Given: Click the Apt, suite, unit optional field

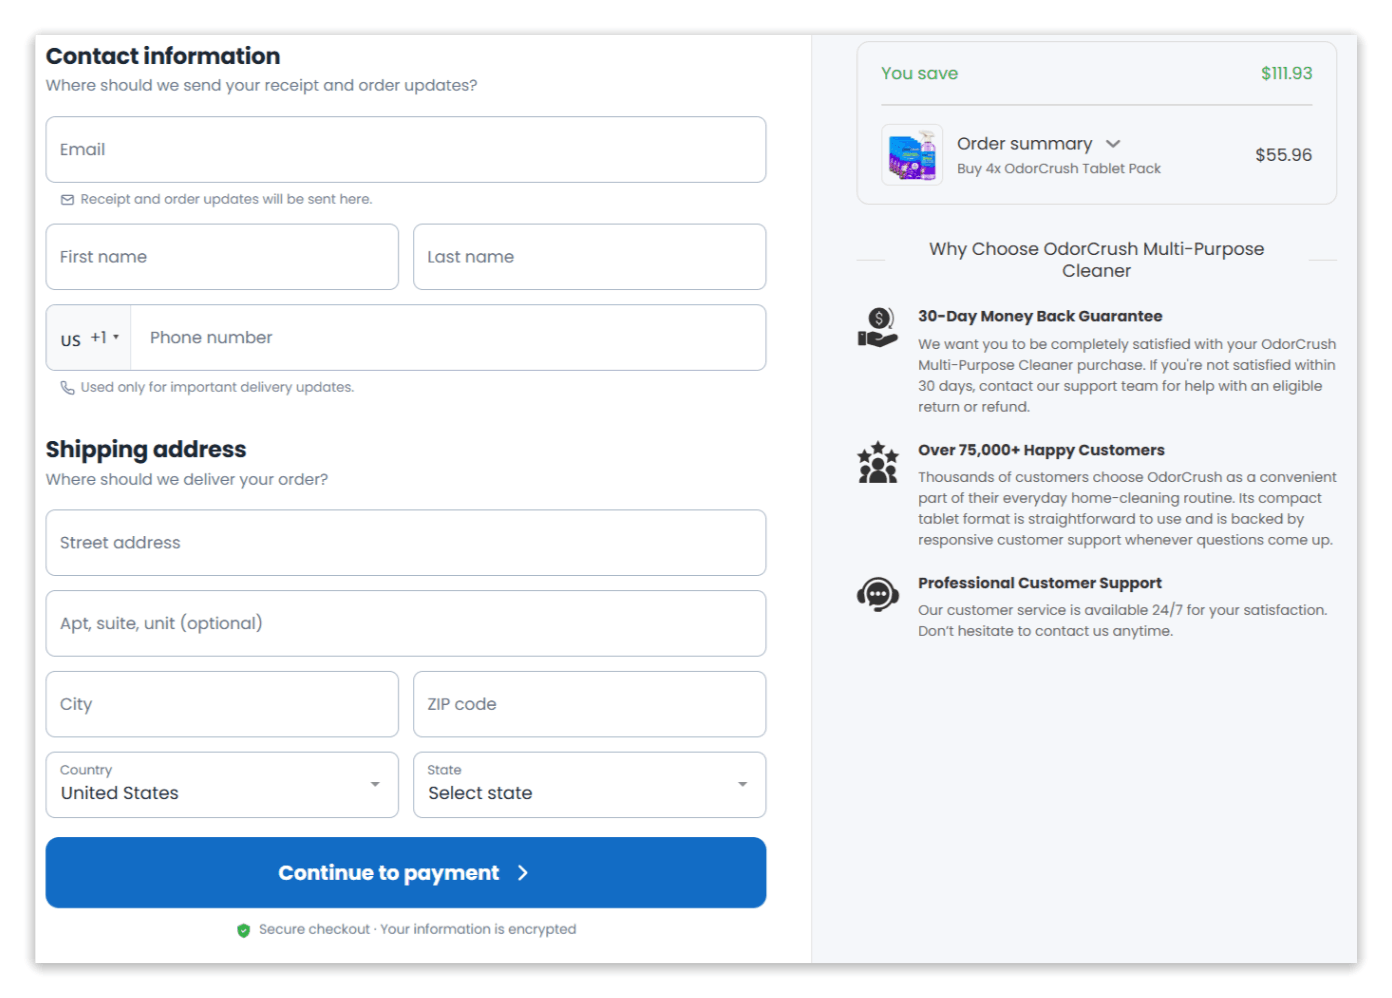Looking at the screenshot, I should [406, 624].
